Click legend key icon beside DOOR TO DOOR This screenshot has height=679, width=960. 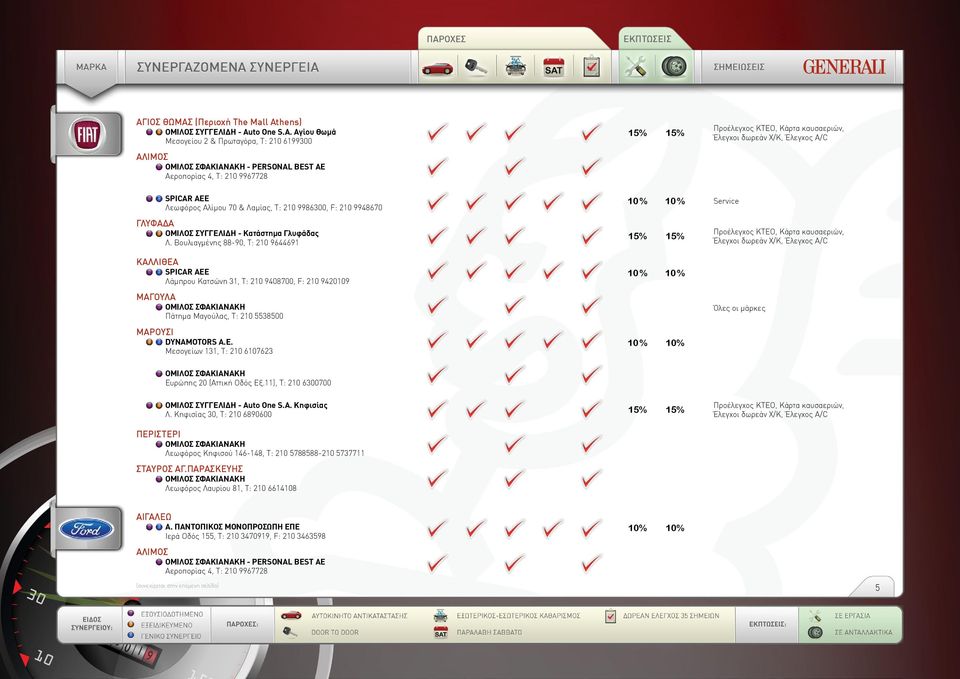[x=290, y=632]
